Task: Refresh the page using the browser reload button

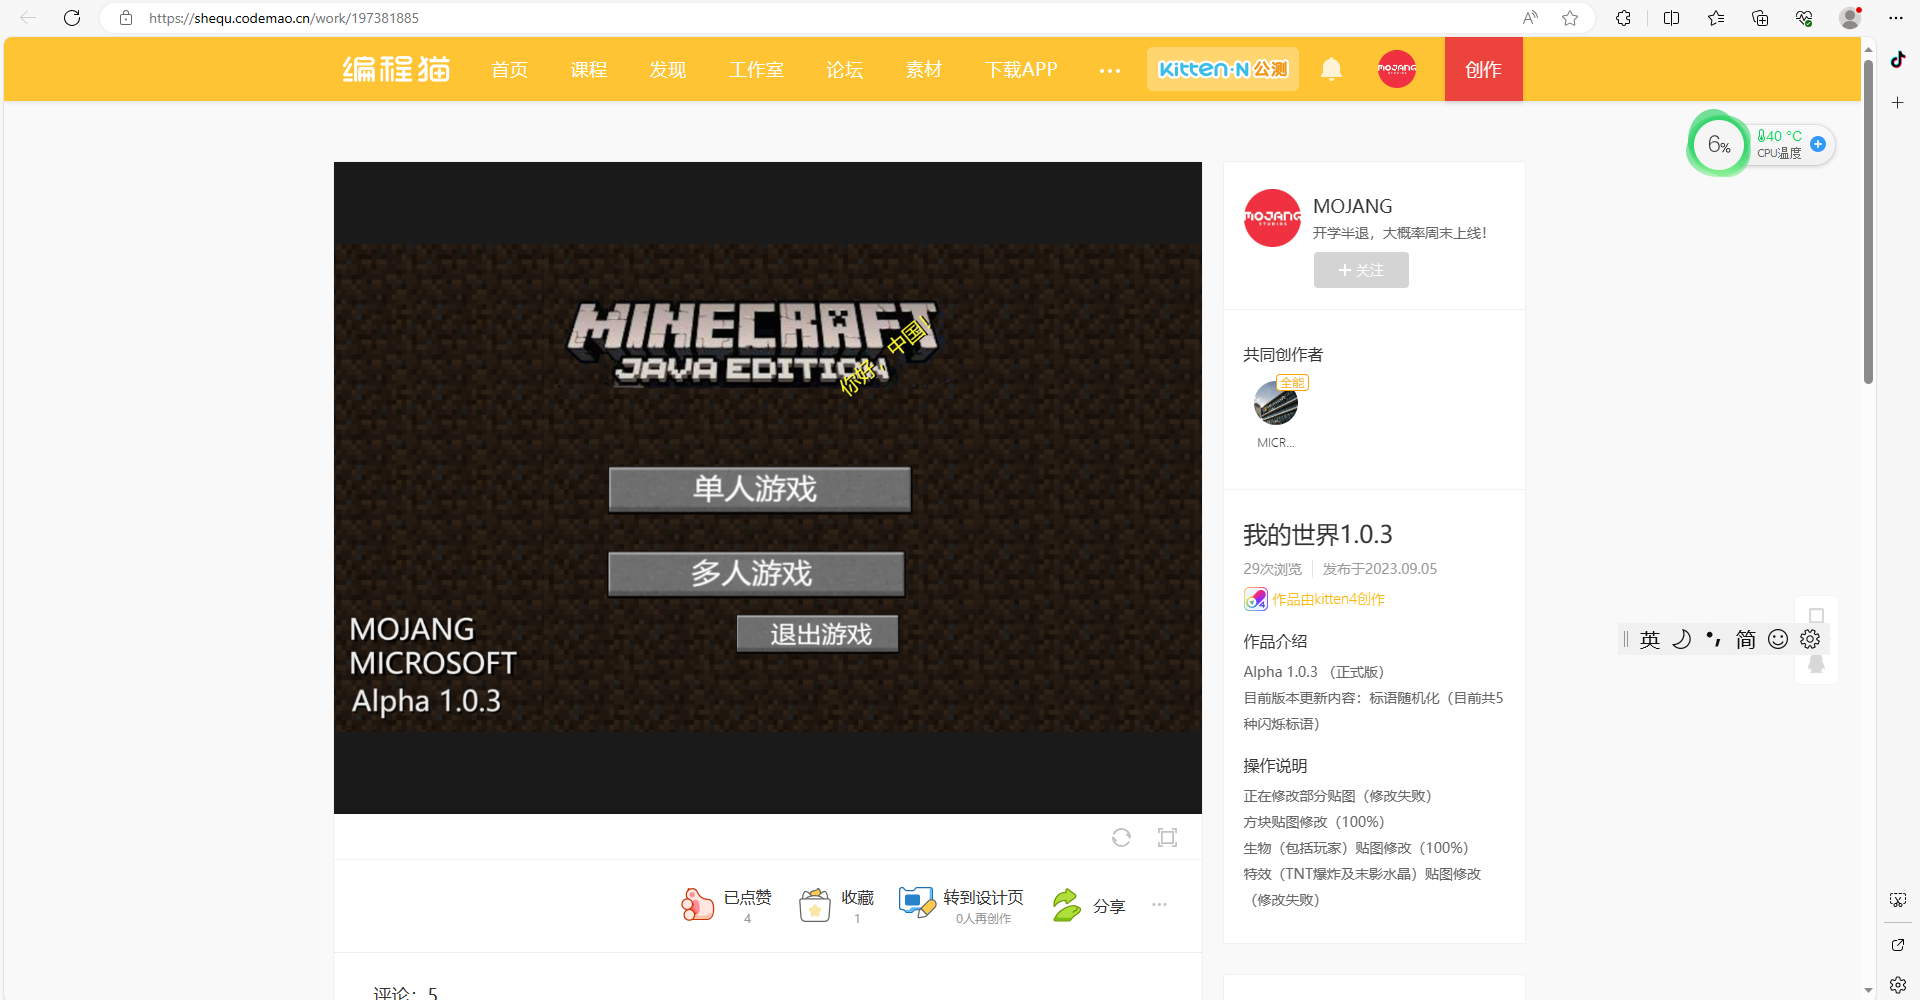Action: tap(72, 18)
